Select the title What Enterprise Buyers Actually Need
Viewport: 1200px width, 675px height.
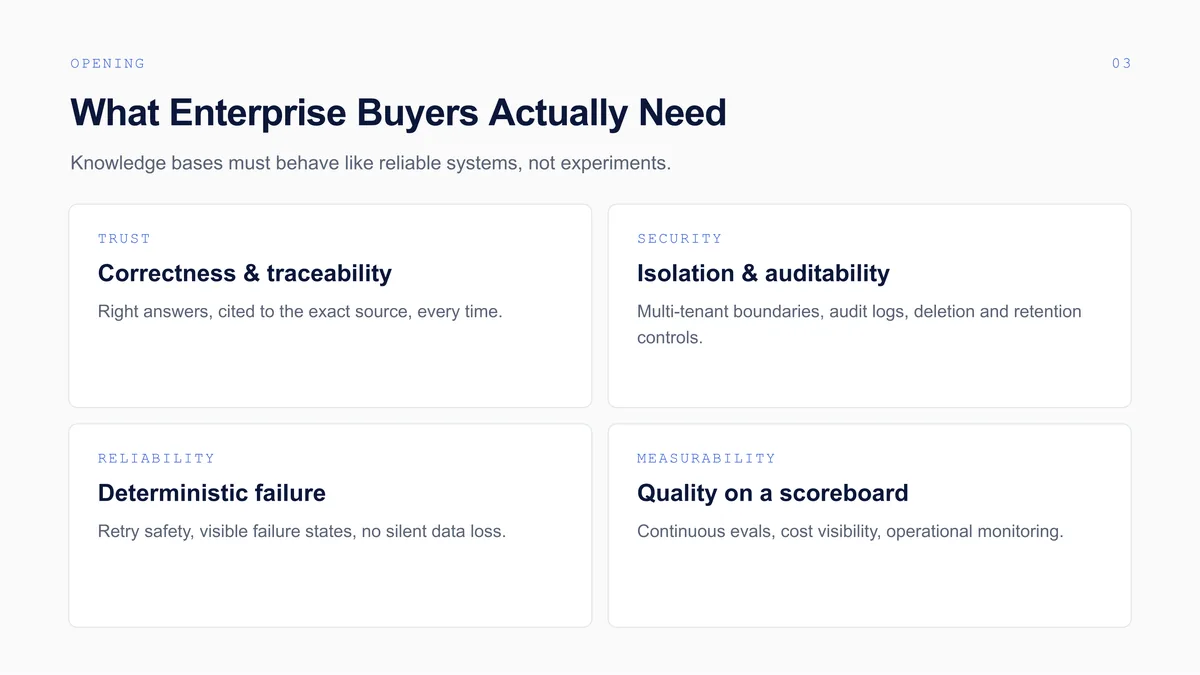point(398,113)
